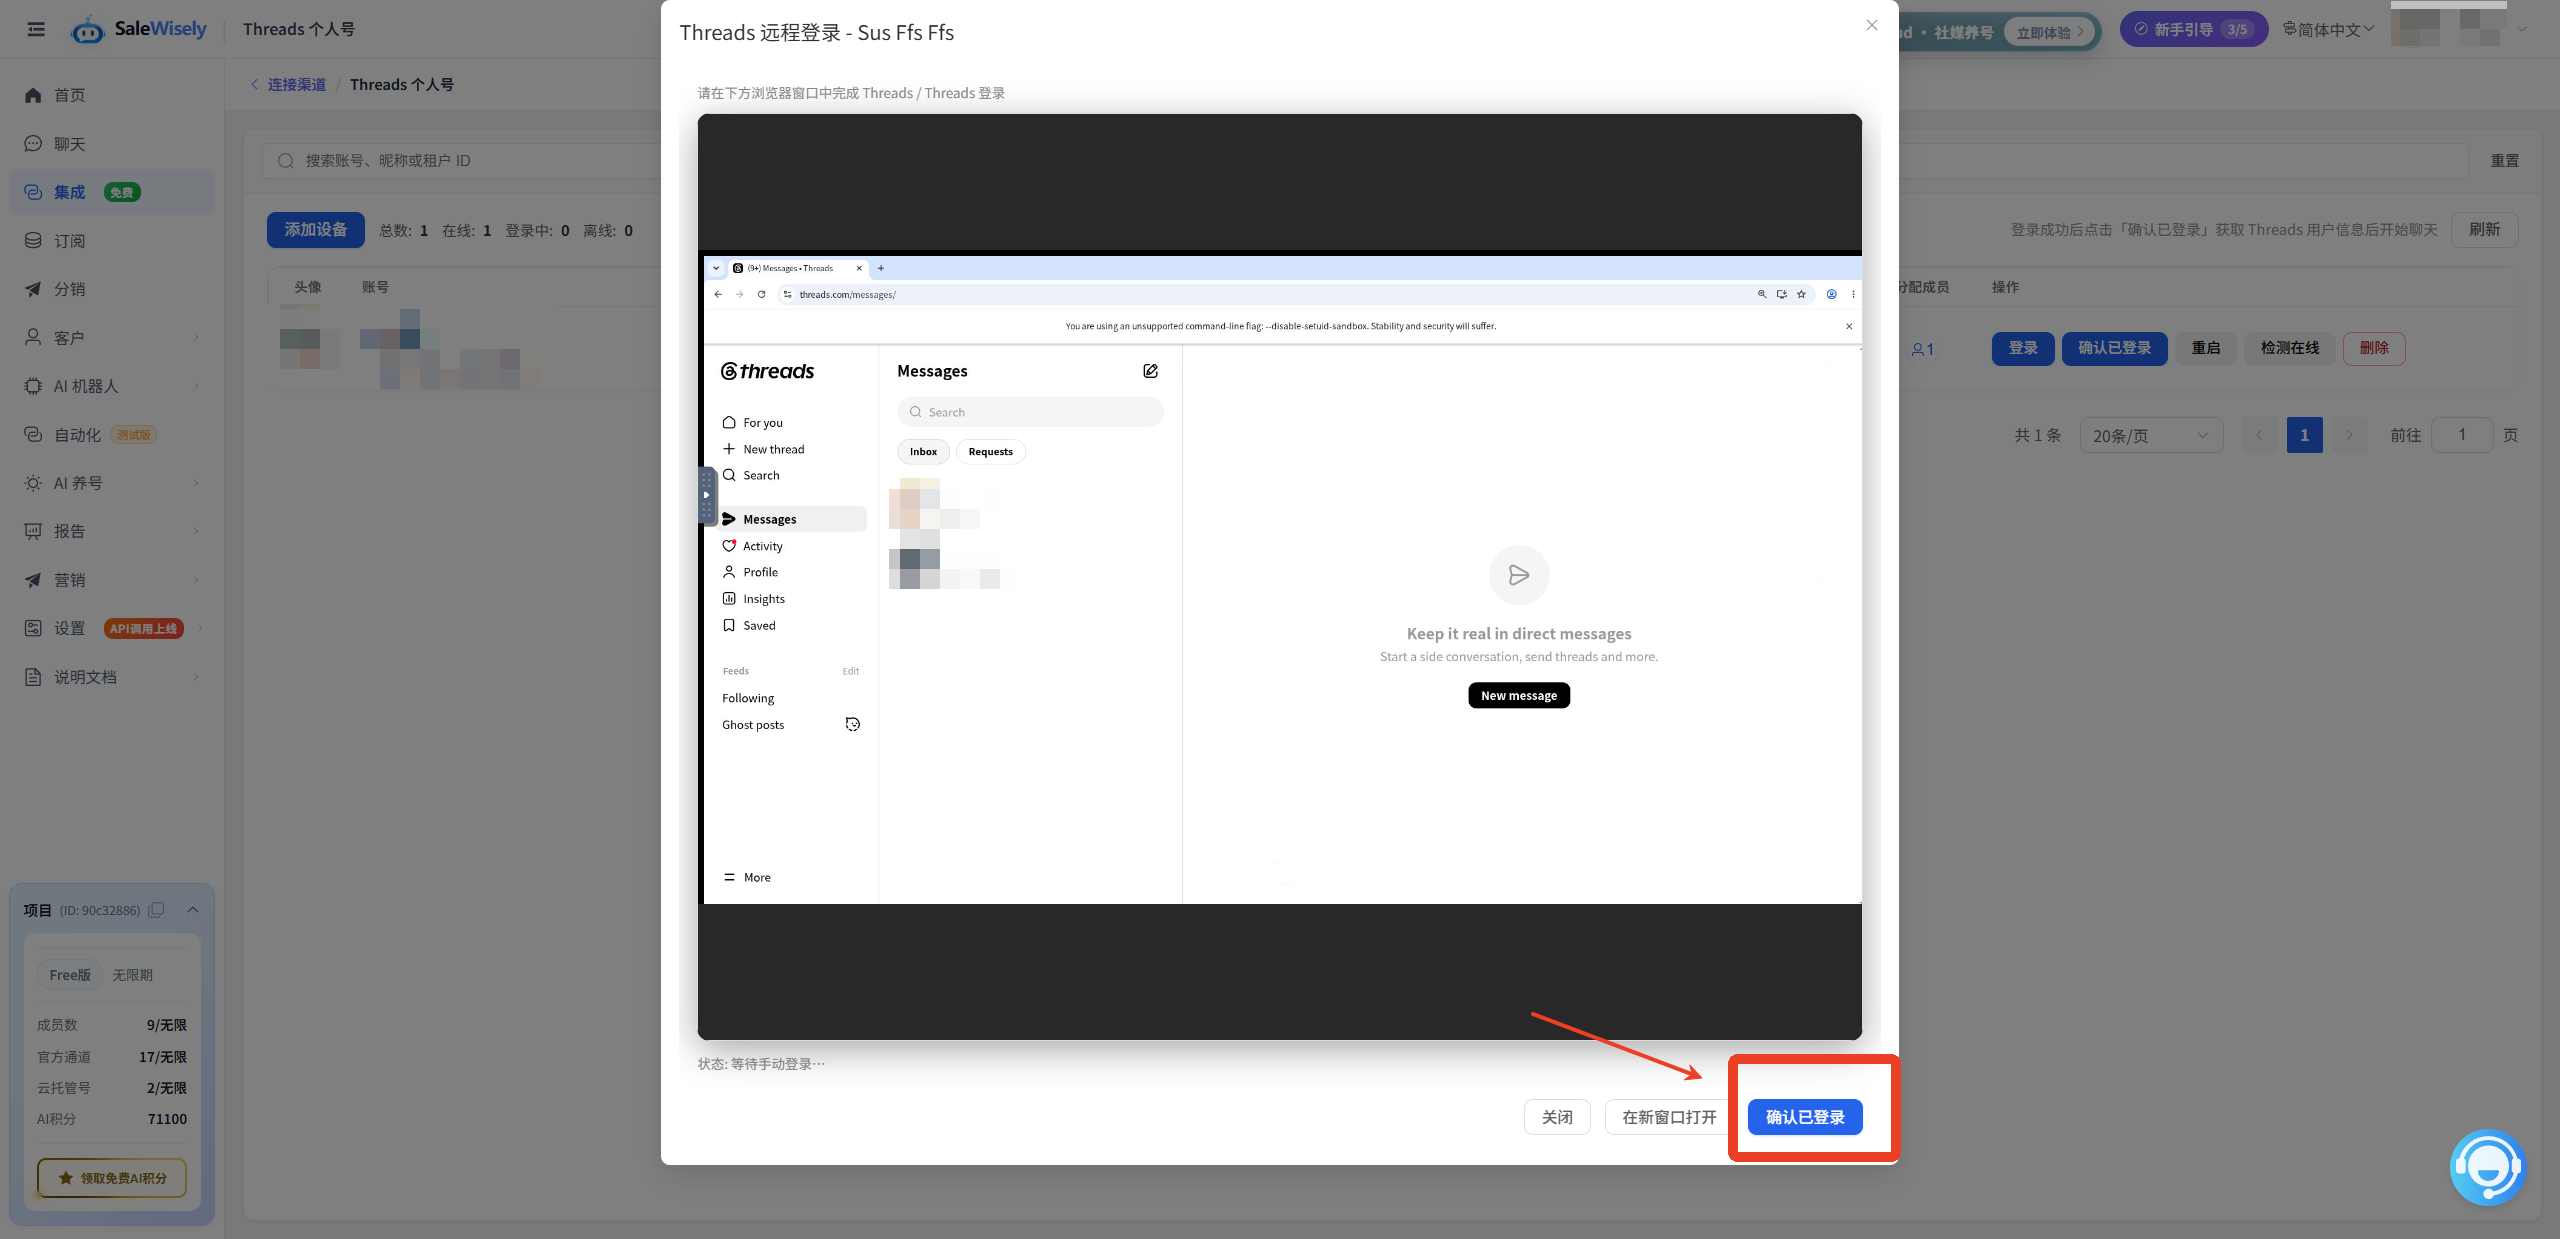This screenshot has width=2560, height=1239.
Task: Click the New message button
Action: point(1518,695)
